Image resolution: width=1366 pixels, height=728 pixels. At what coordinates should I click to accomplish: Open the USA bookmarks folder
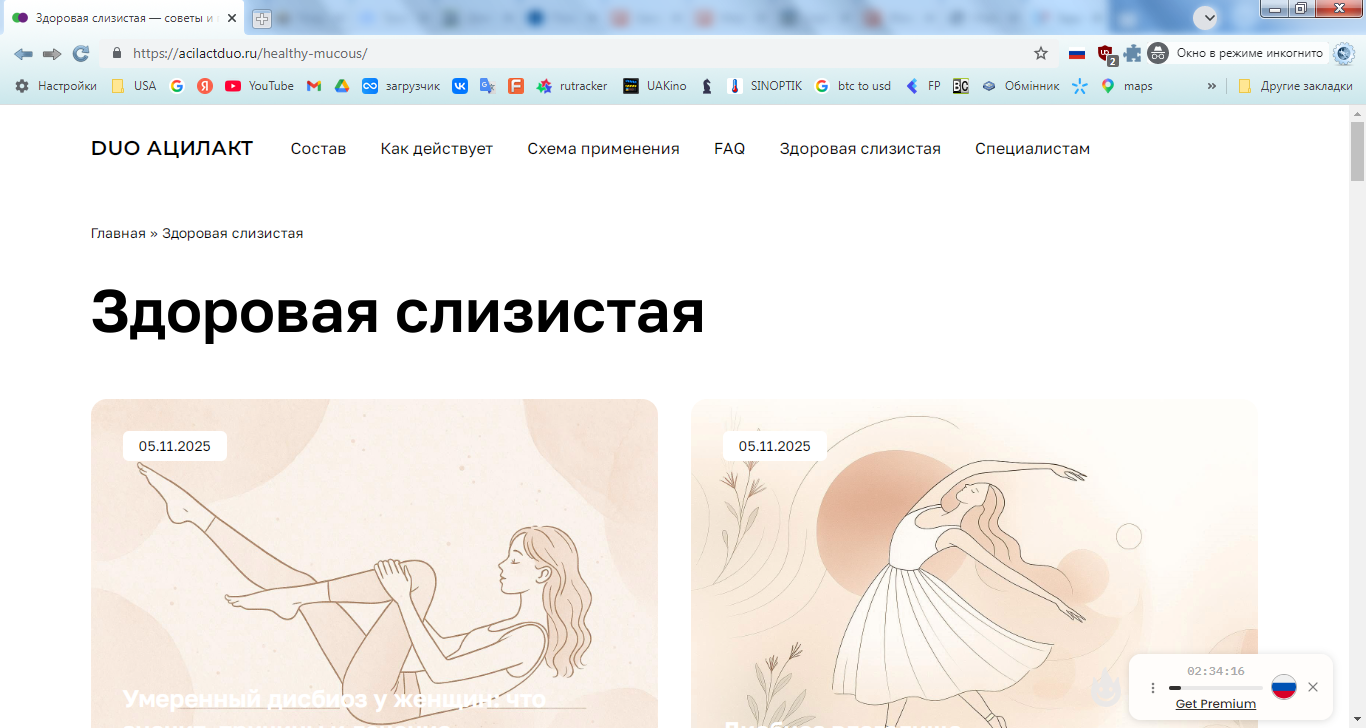[x=134, y=86]
